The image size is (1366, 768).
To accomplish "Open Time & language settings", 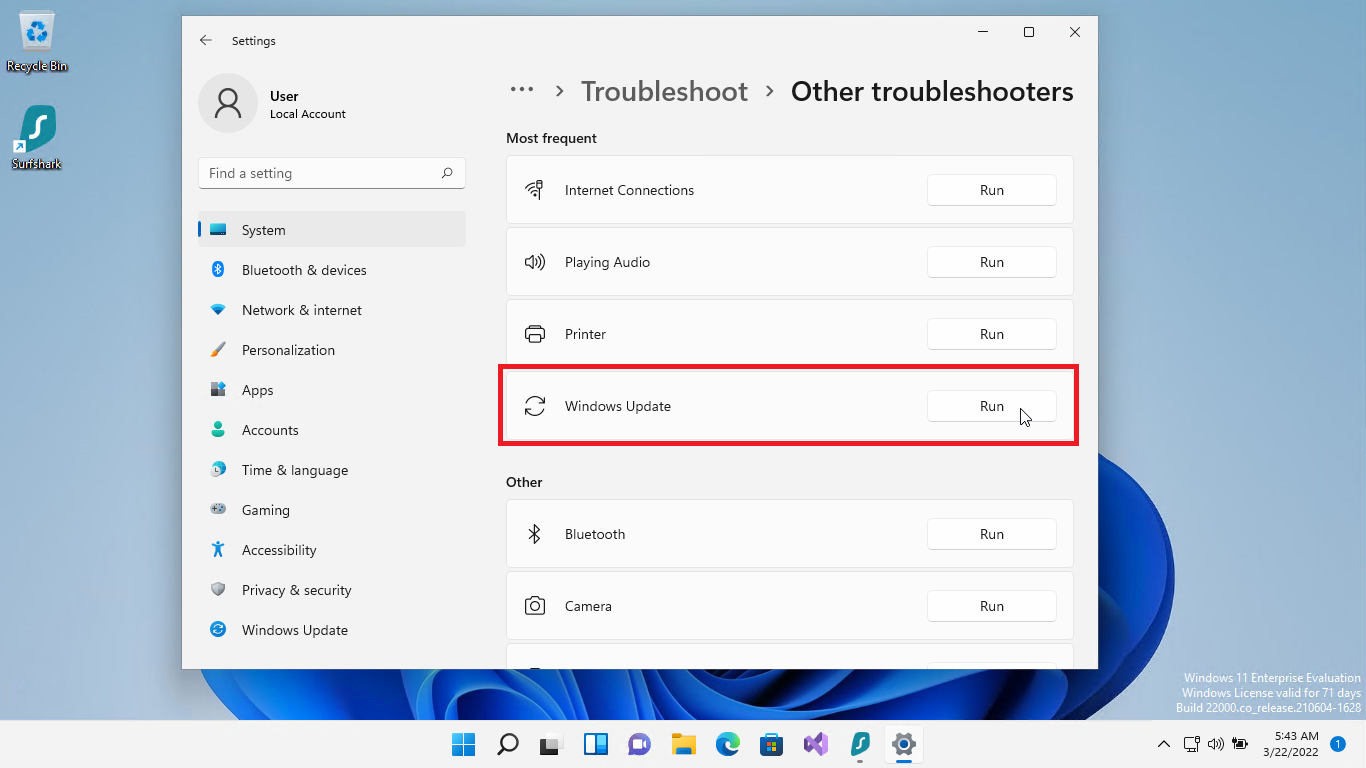I will (x=332, y=470).
